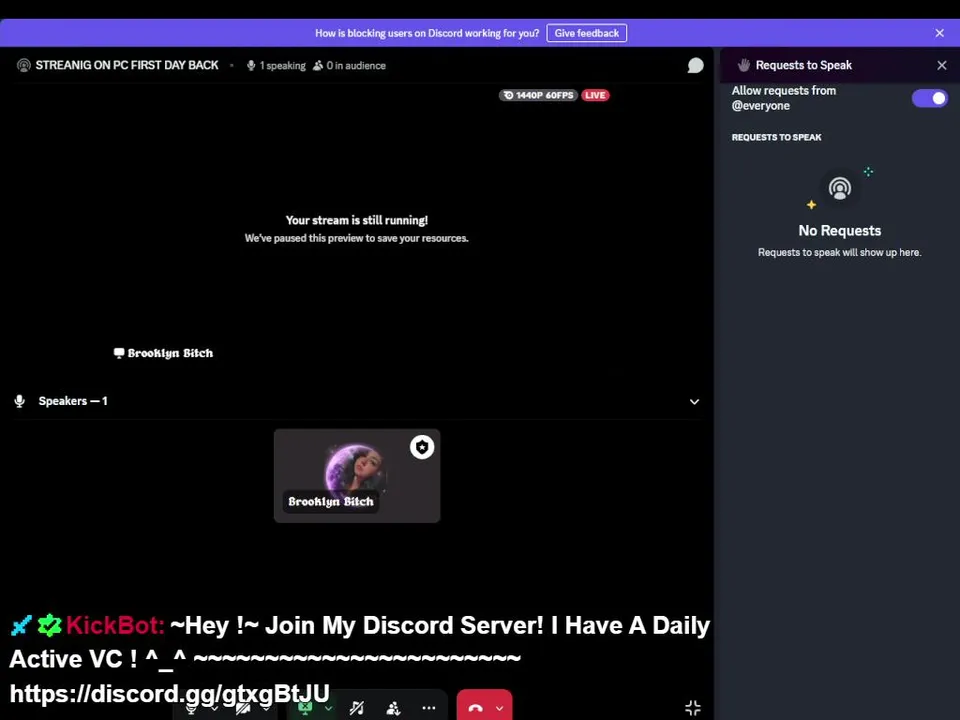
Task: Open the stage text chat bubble icon
Action: click(x=695, y=66)
